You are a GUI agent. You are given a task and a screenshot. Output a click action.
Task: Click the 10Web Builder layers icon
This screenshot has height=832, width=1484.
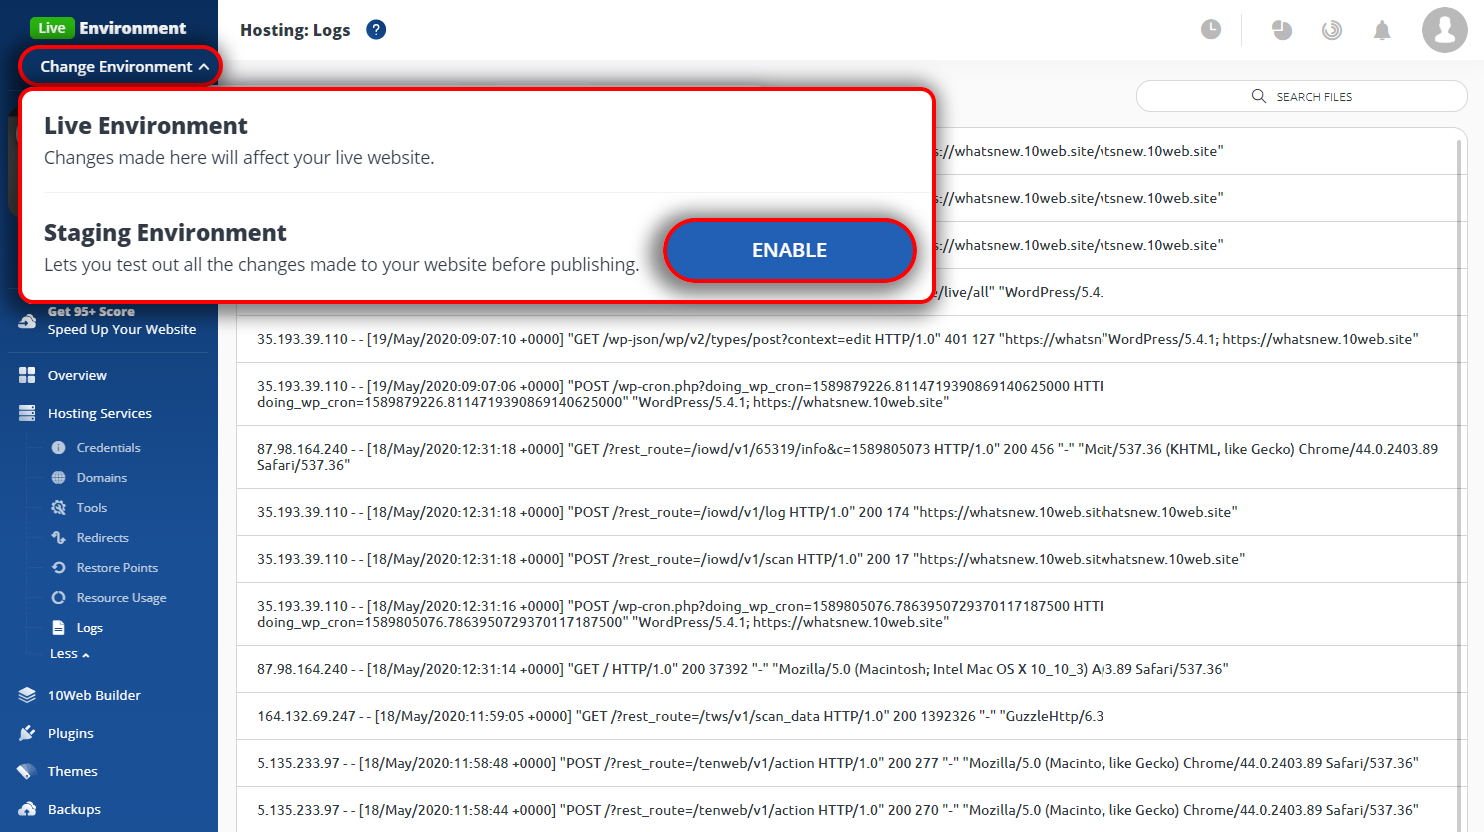tap(27, 695)
